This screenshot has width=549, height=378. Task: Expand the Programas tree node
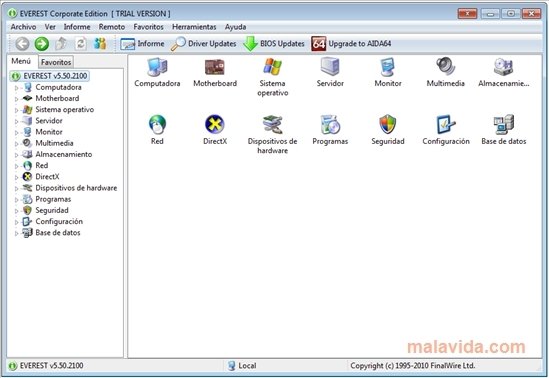(x=16, y=200)
